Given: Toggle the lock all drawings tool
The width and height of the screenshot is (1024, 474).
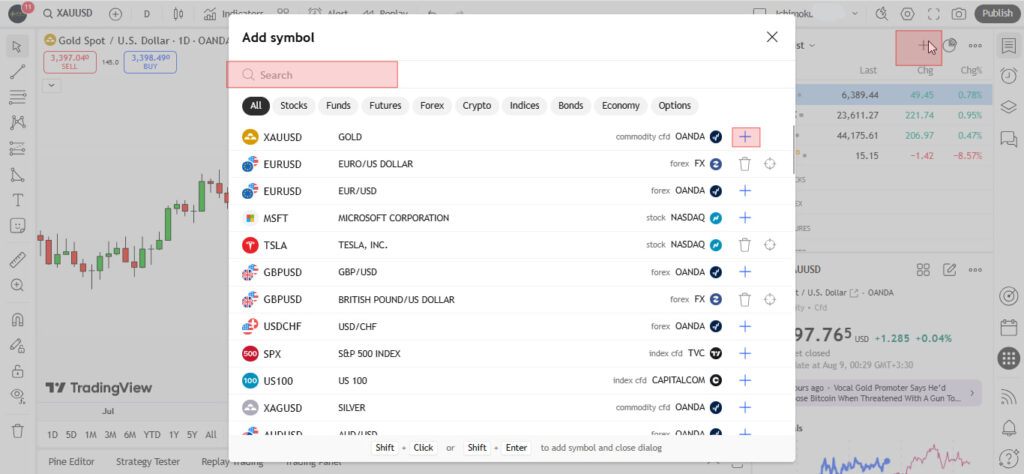Looking at the screenshot, I should [x=18, y=371].
